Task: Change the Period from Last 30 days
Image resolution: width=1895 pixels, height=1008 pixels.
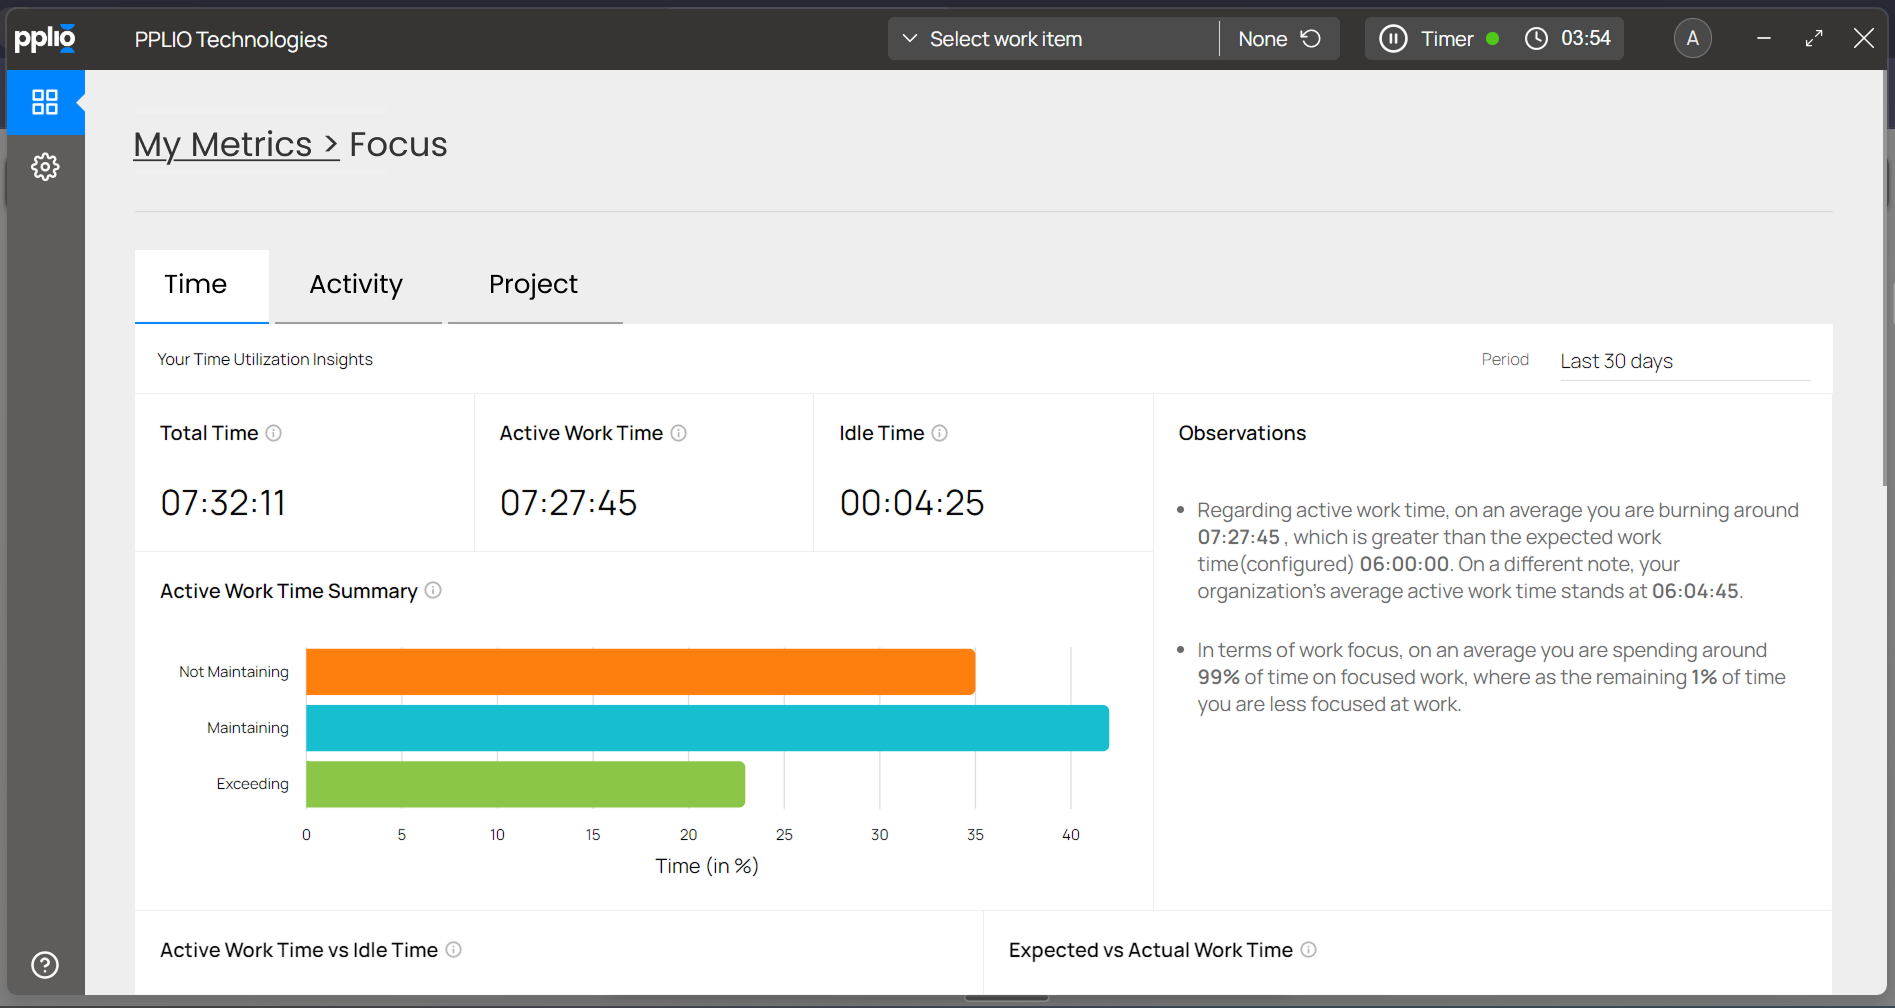Action: (1616, 361)
